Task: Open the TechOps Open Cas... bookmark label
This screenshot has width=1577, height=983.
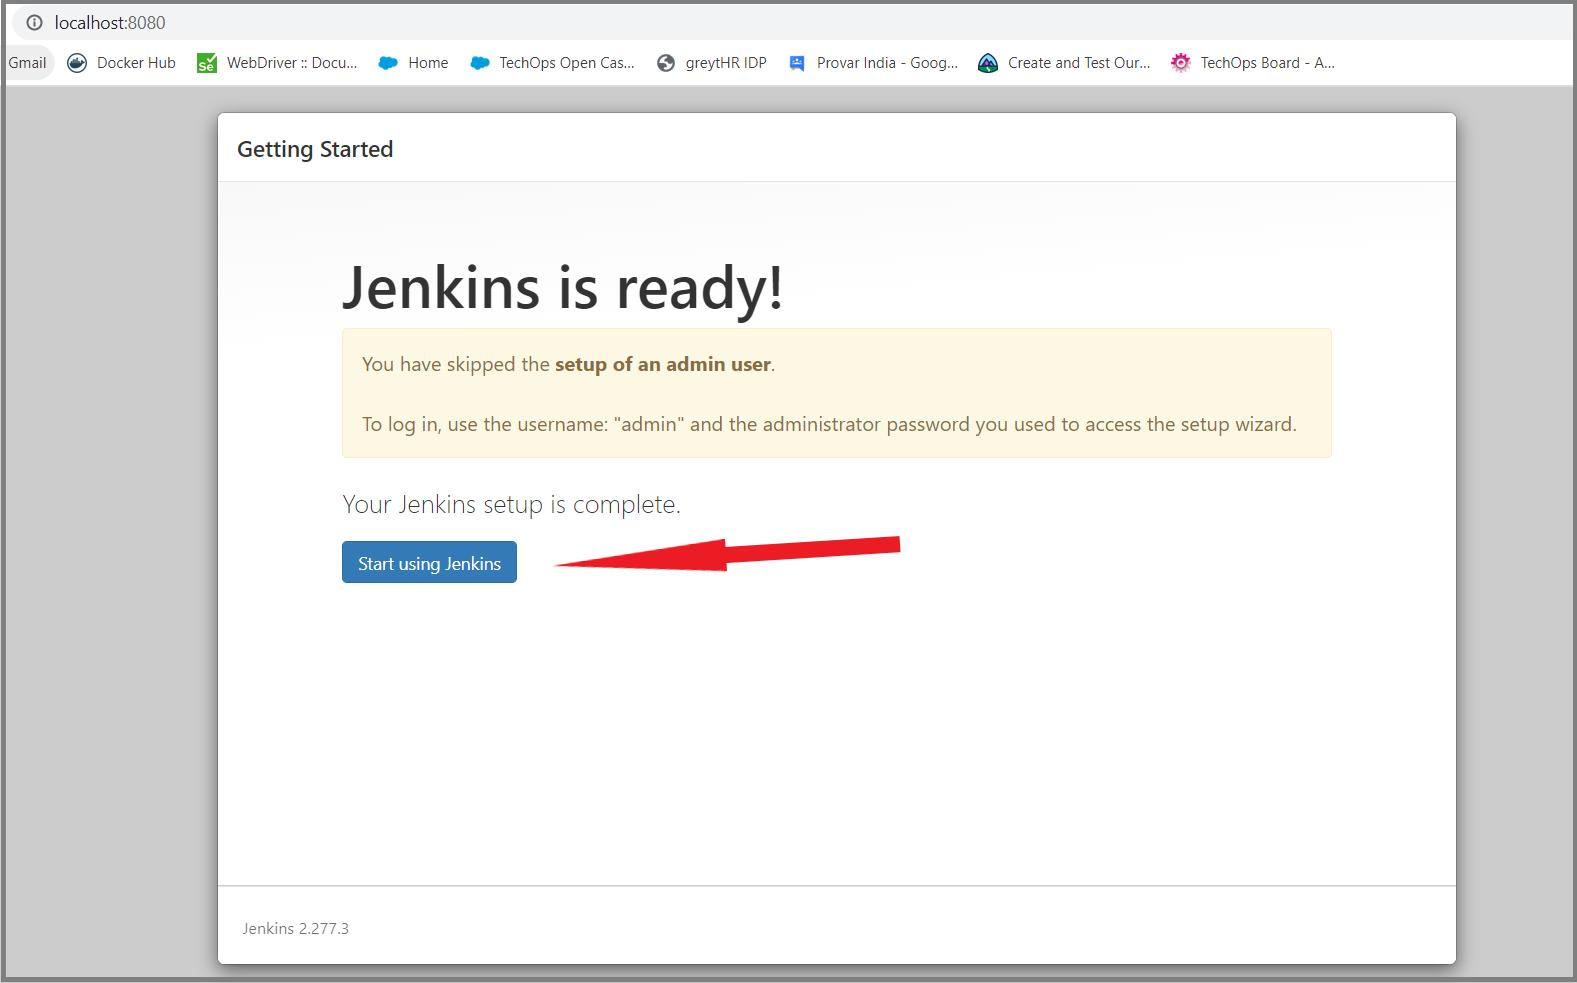Action: (x=567, y=62)
